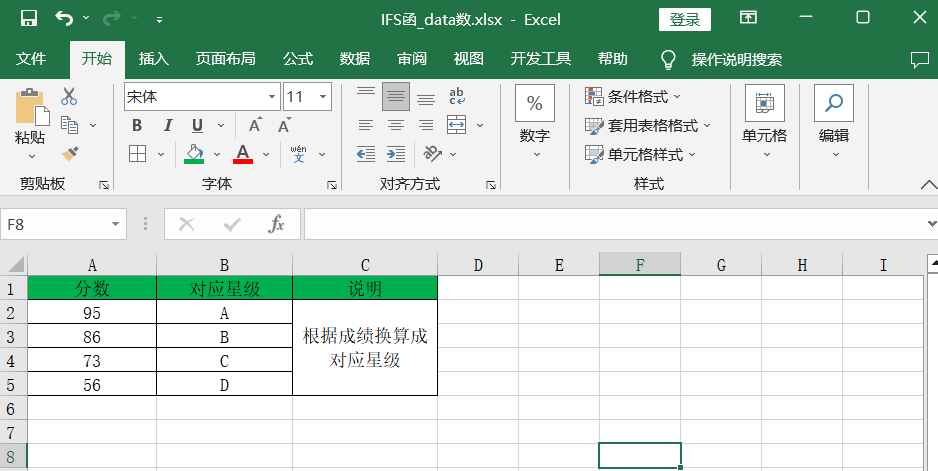Toggle Bold formatting

click(x=137, y=125)
